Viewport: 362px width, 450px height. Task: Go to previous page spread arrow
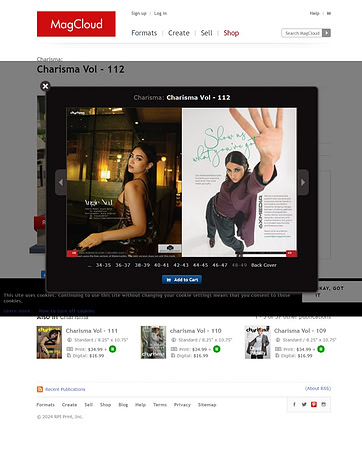coord(61,182)
